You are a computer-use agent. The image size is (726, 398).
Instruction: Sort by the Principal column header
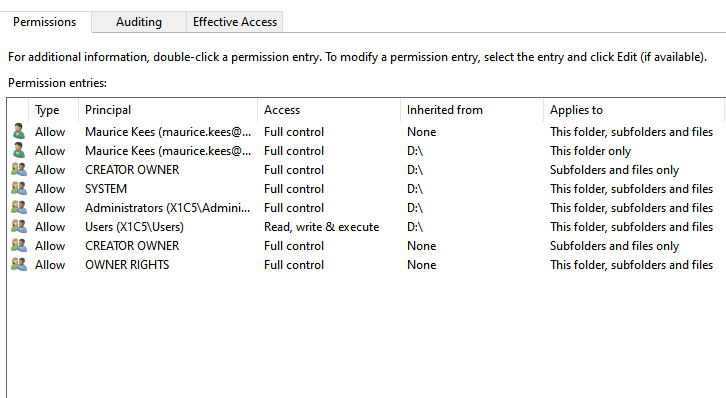[x=168, y=110]
